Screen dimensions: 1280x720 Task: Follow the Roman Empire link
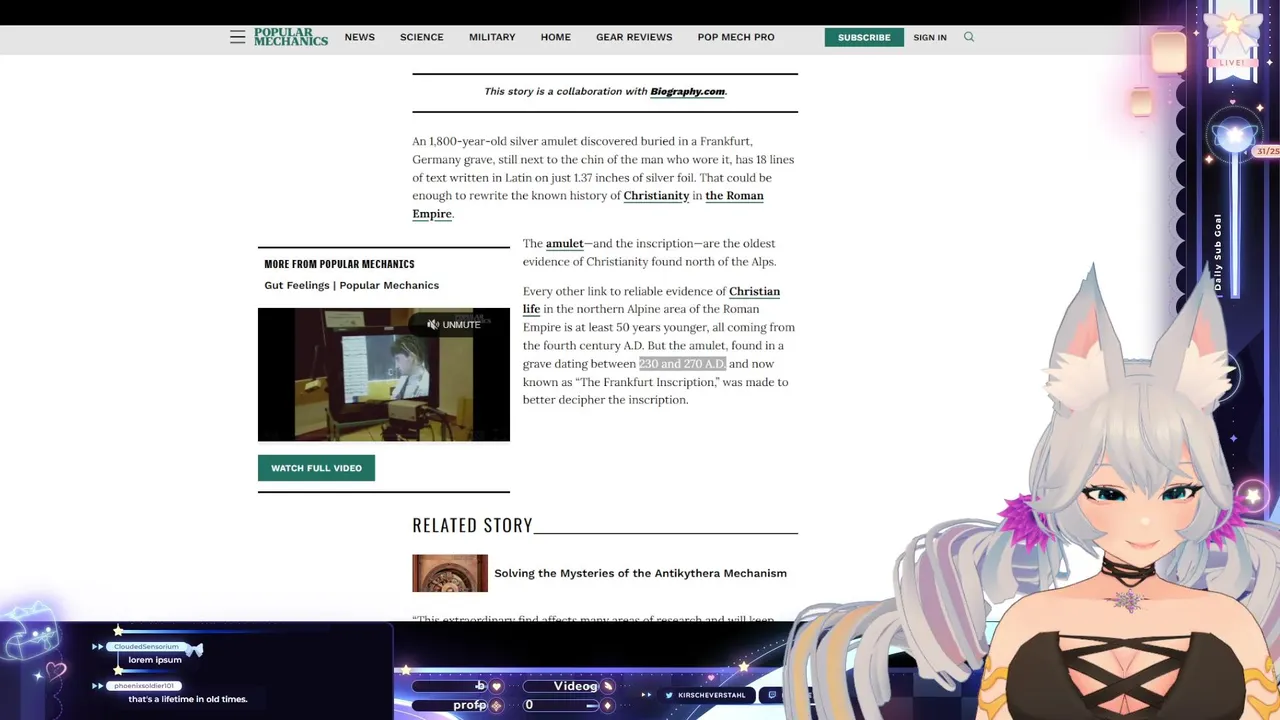click(x=734, y=196)
